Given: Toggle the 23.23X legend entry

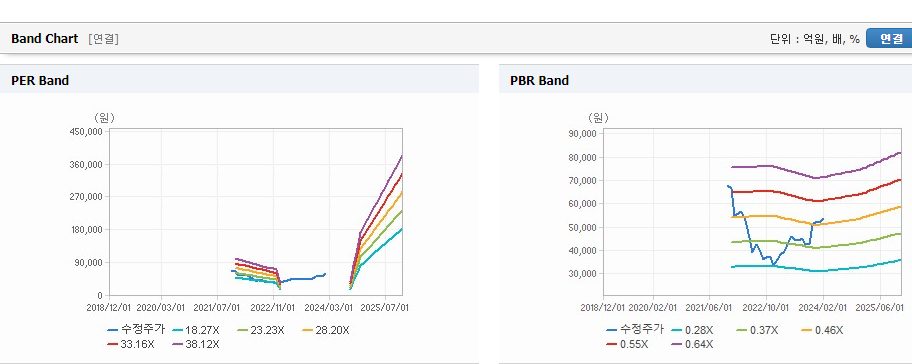Looking at the screenshot, I should (260, 330).
